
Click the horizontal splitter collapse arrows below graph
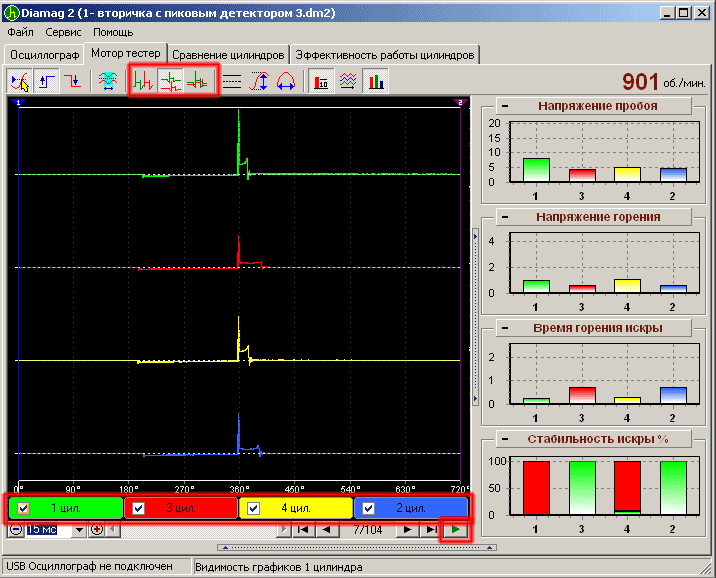pos(357,547)
